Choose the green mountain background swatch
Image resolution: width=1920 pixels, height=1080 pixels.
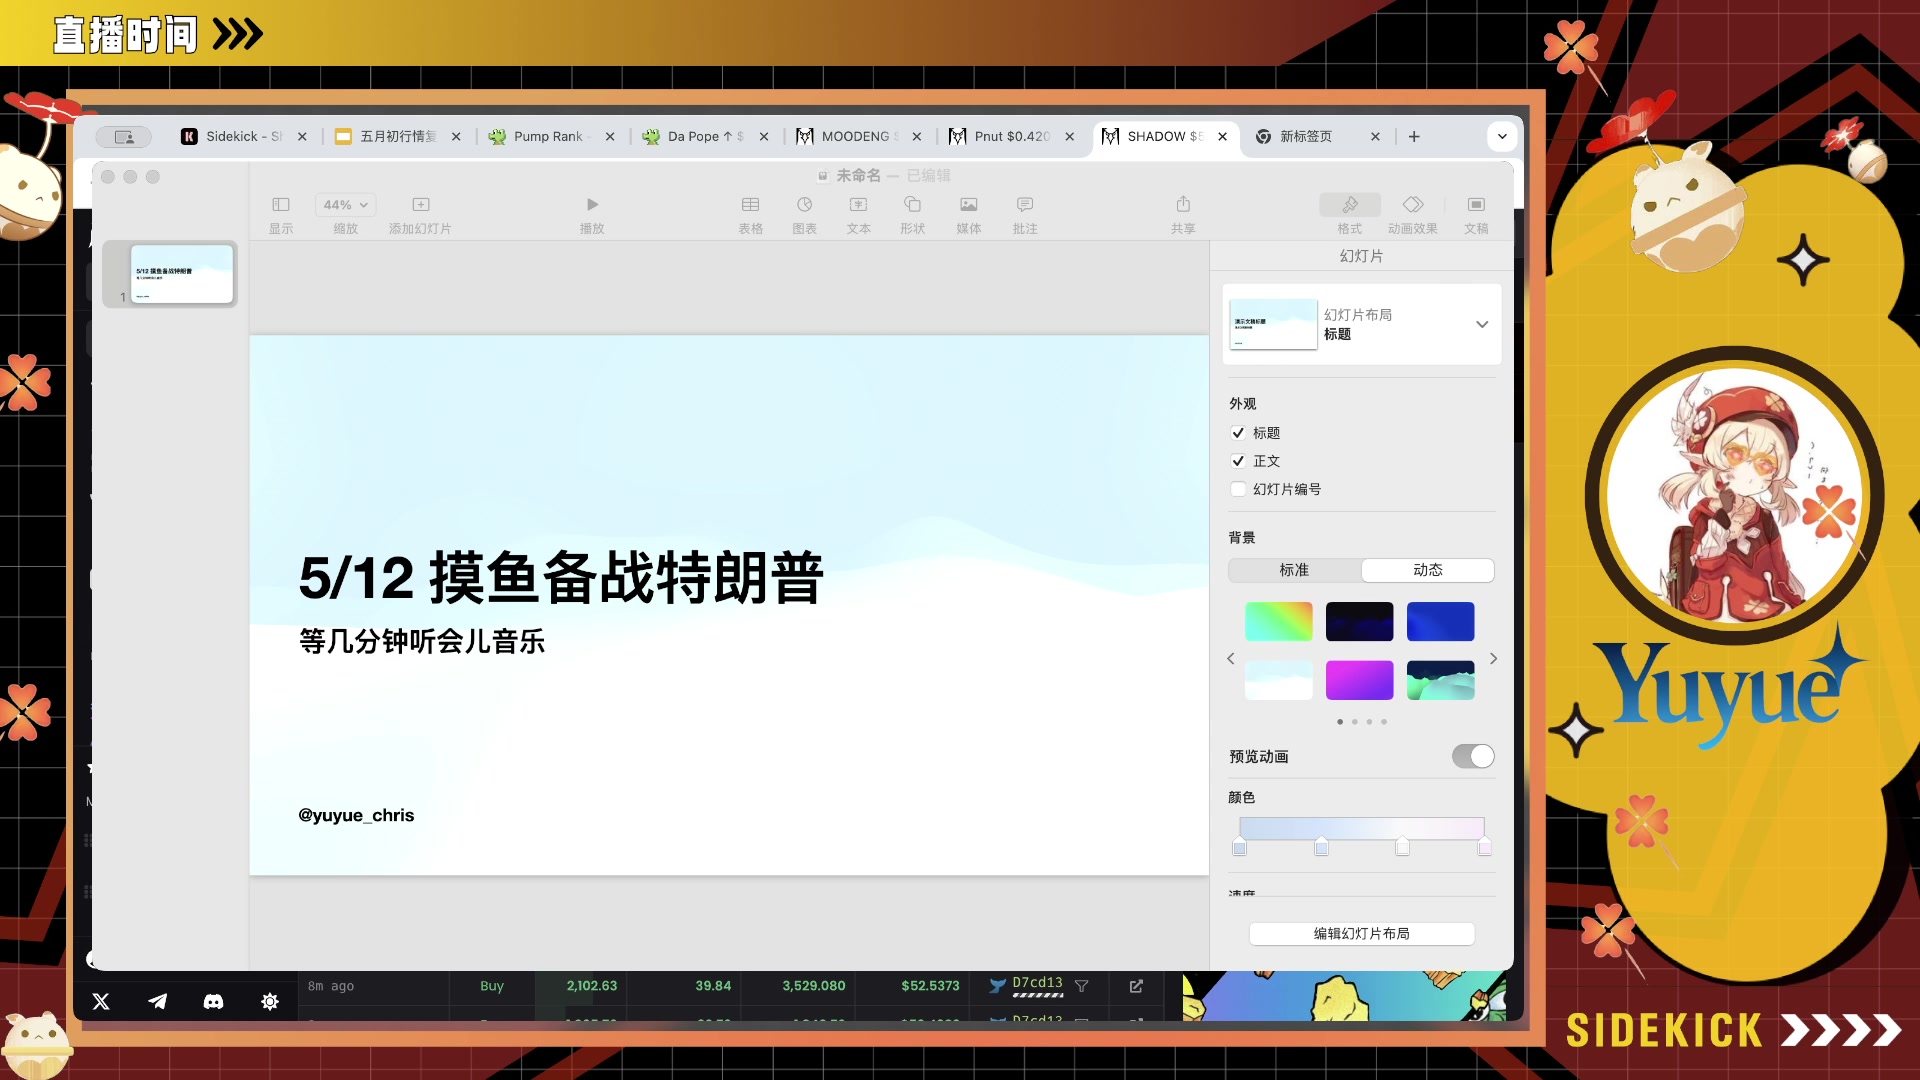click(x=1440, y=680)
